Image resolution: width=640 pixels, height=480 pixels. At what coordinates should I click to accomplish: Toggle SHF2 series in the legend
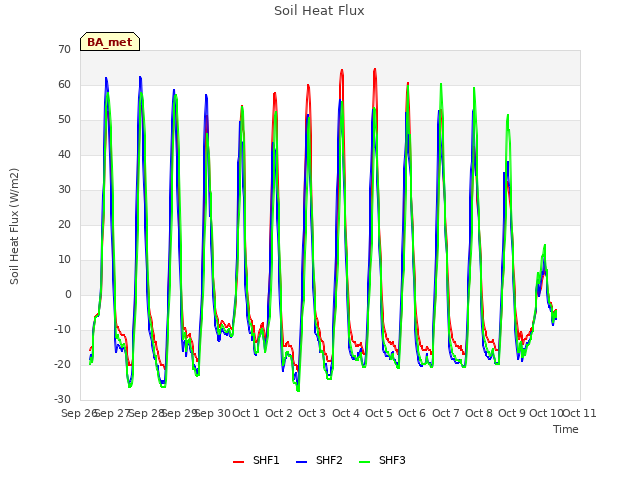coord(319,460)
